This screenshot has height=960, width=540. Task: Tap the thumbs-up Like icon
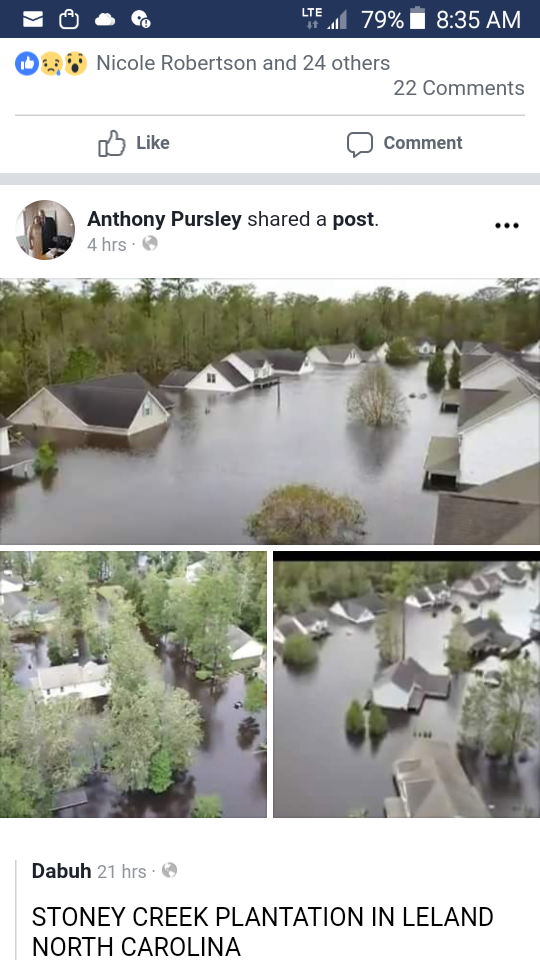(111, 143)
